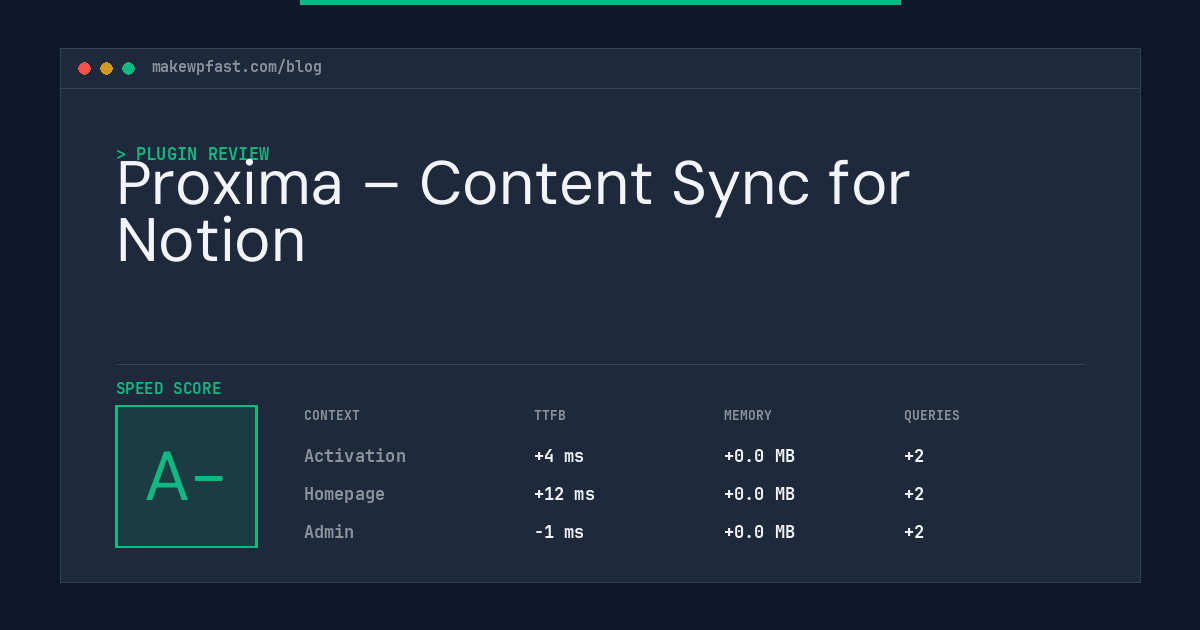This screenshot has width=1200, height=630.
Task: Click the yellow window dot
Action: 106,68
